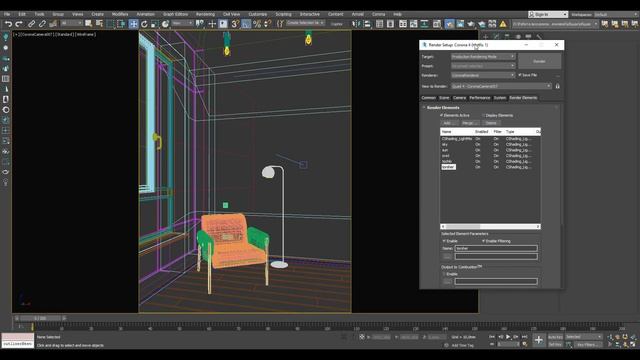Screen dimensions: 640x360
Task: Select the Link objects tool
Action: [x=31, y=24]
